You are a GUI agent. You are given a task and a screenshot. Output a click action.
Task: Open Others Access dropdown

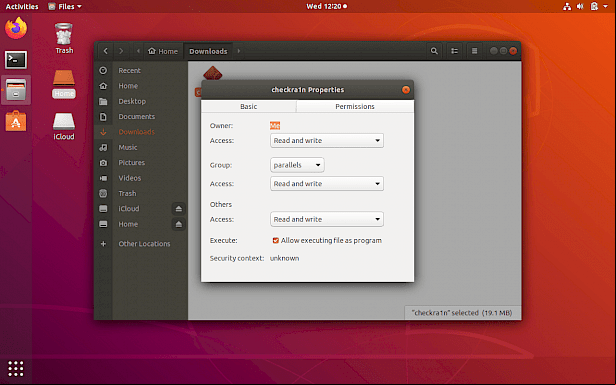[x=327, y=219]
